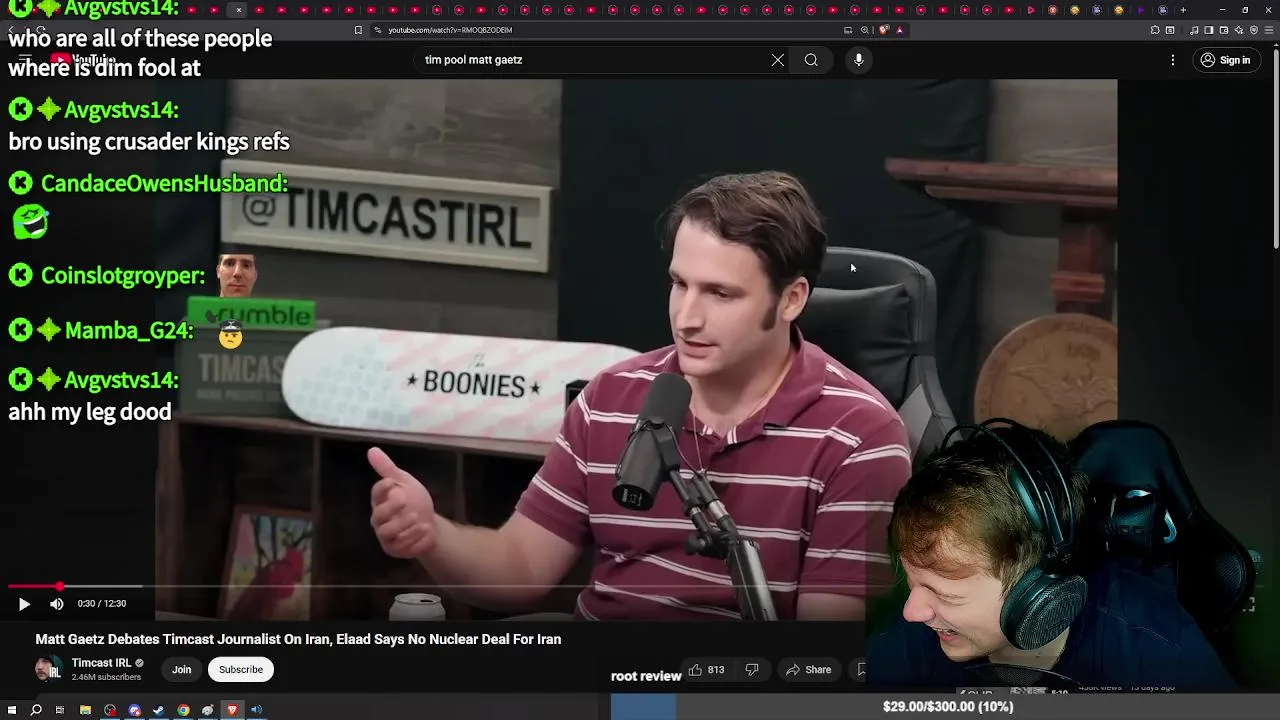
Task: Click the video title about Matt Gaetz
Action: pos(298,639)
